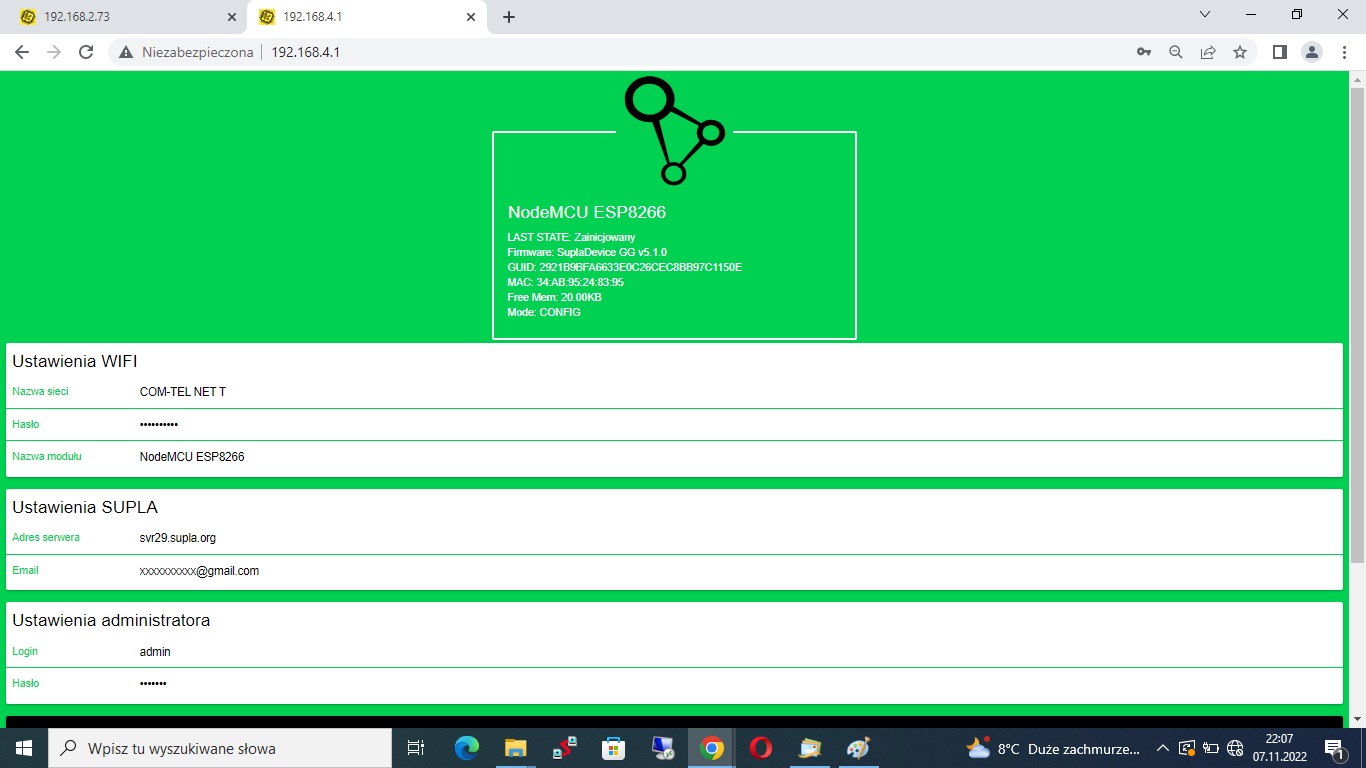Select the 192.168.4.1 tab
Screen dimensions: 1366x768
366,17
